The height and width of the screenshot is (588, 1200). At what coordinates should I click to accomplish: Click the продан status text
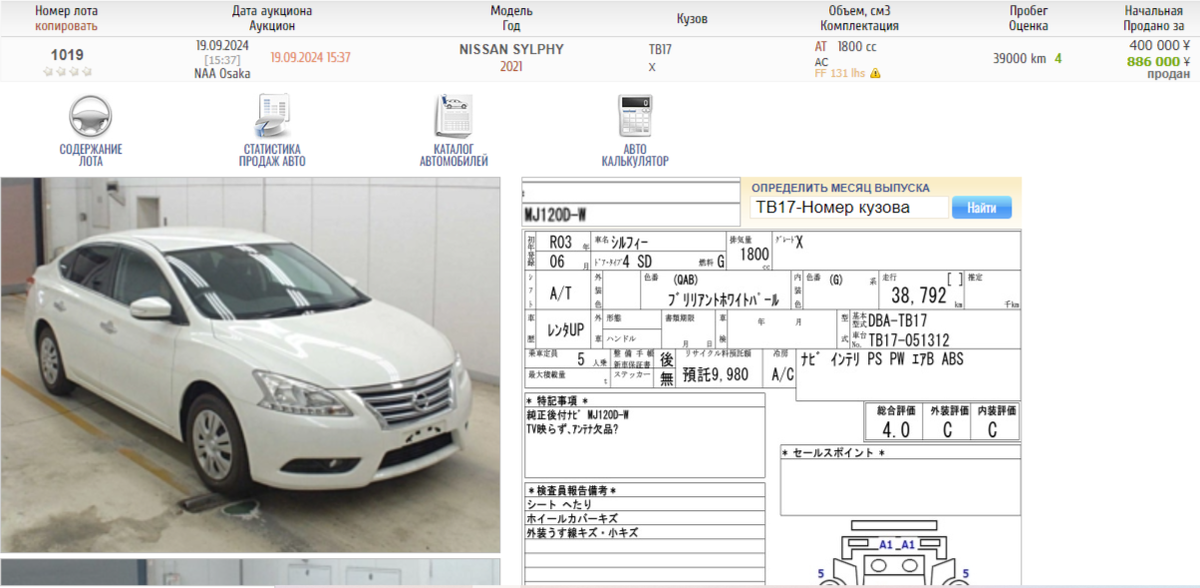pos(1168,74)
